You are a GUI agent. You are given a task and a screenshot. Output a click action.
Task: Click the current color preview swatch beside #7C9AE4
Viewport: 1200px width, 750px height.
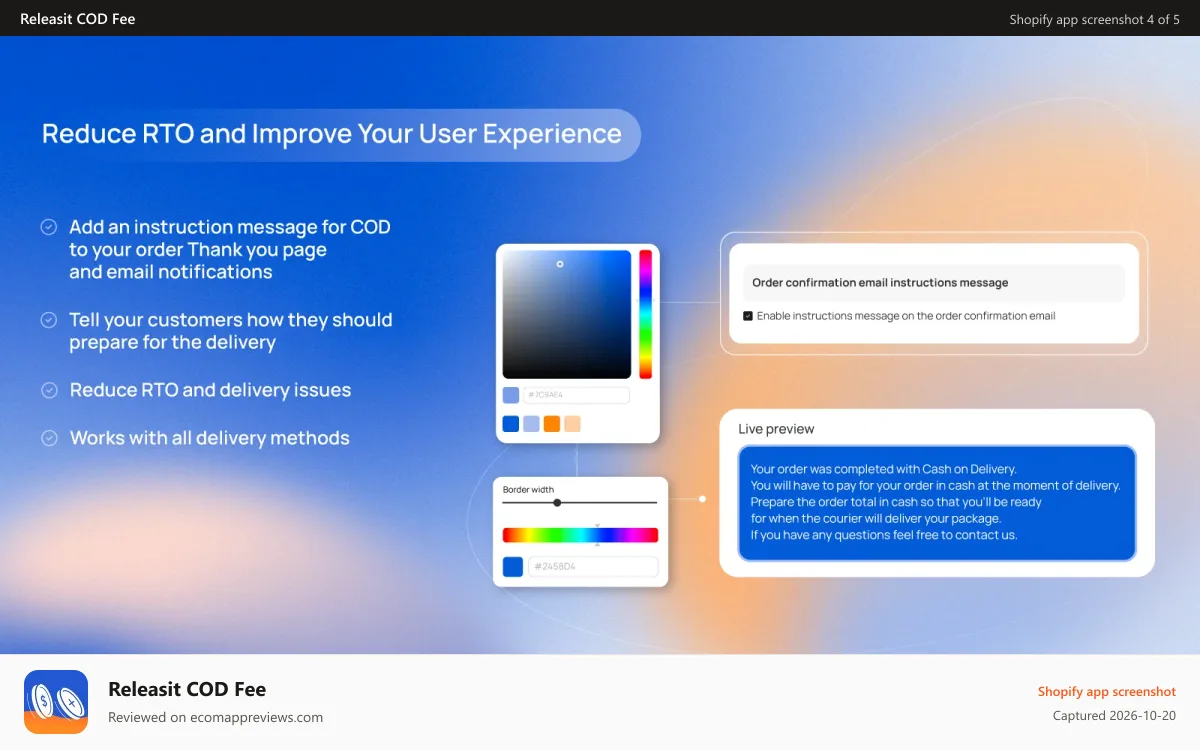511,395
